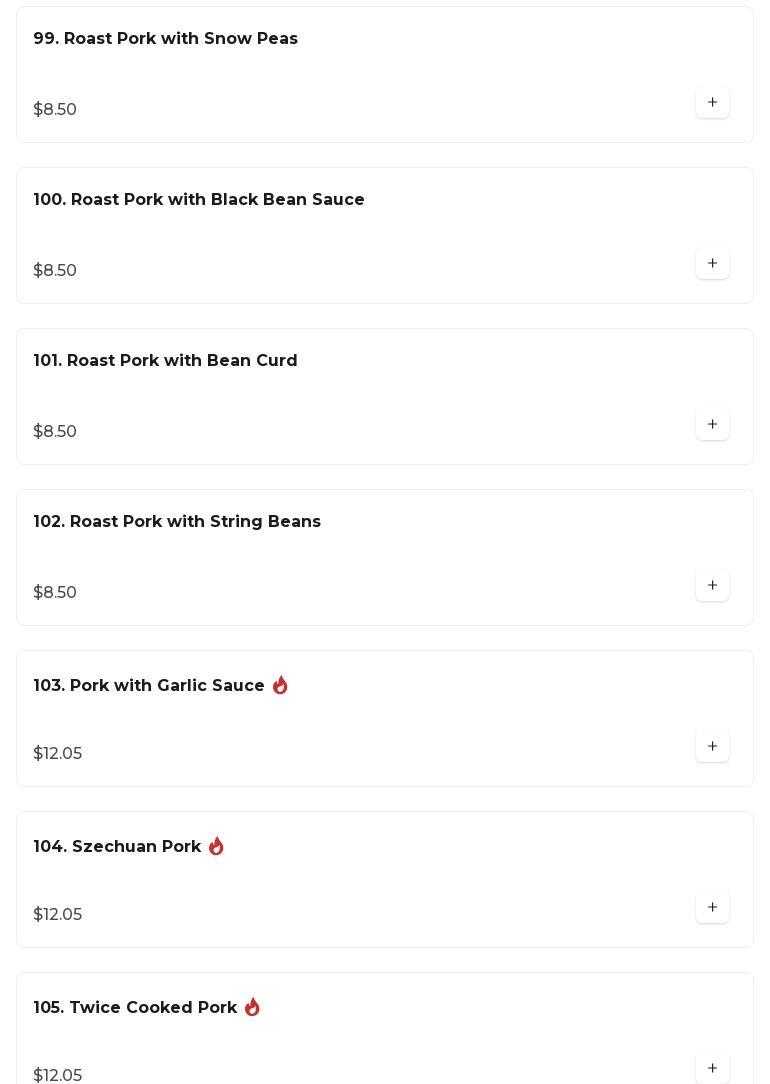Click spicy flame icon next to Szechuan Pork

[x=216, y=846]
